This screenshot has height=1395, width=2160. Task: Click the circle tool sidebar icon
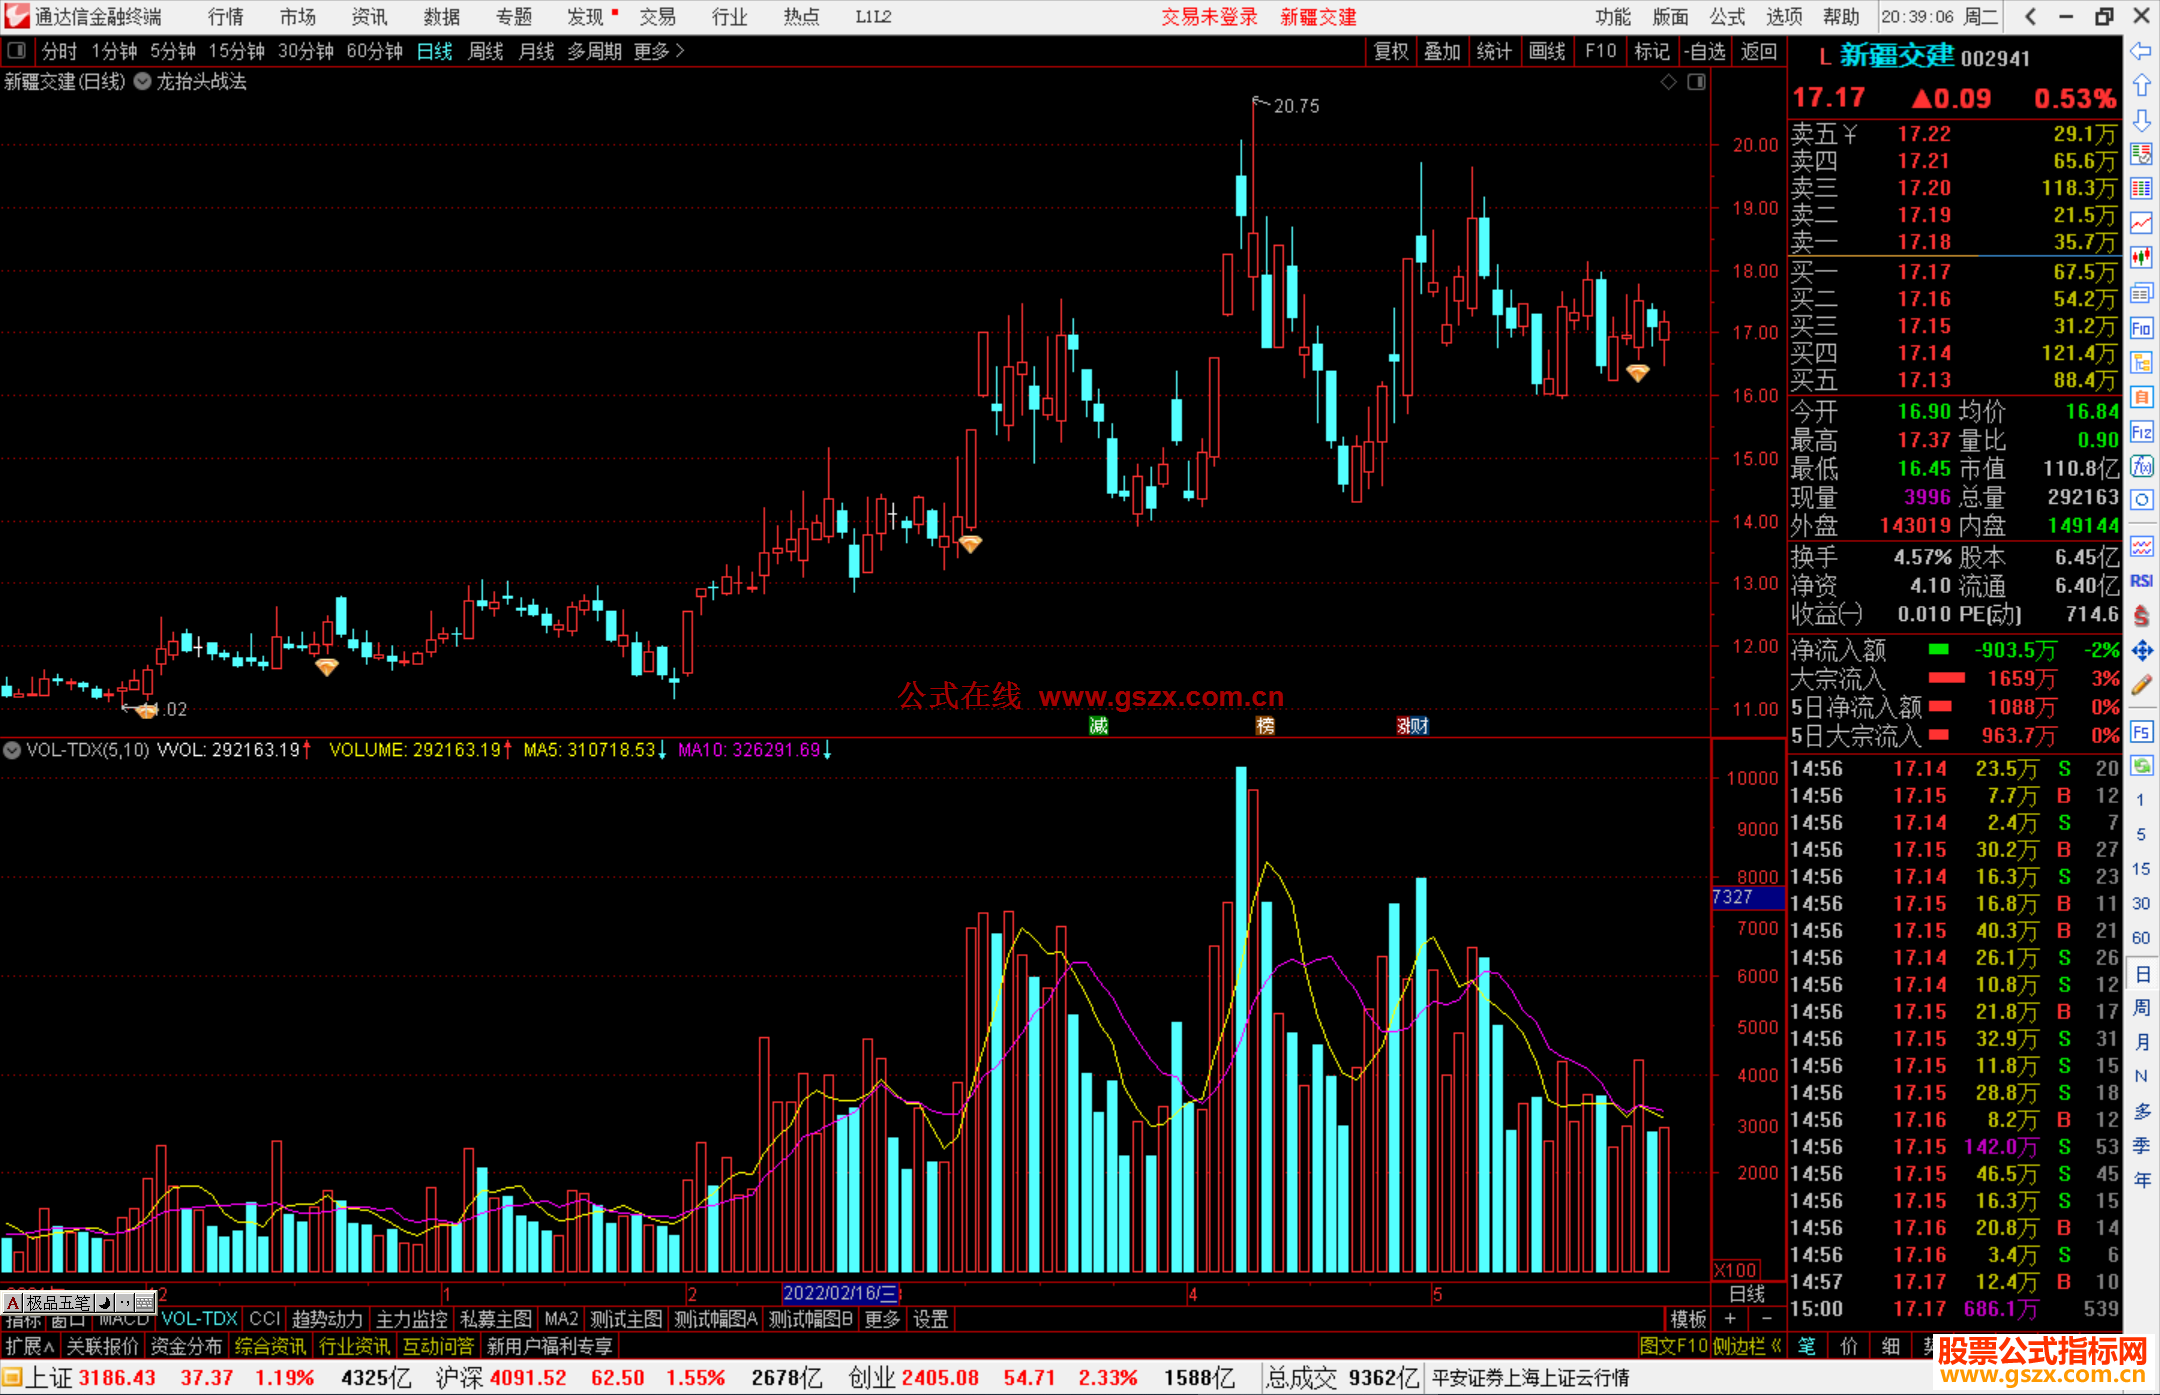pyautogui.click(x=2141, y=500)
